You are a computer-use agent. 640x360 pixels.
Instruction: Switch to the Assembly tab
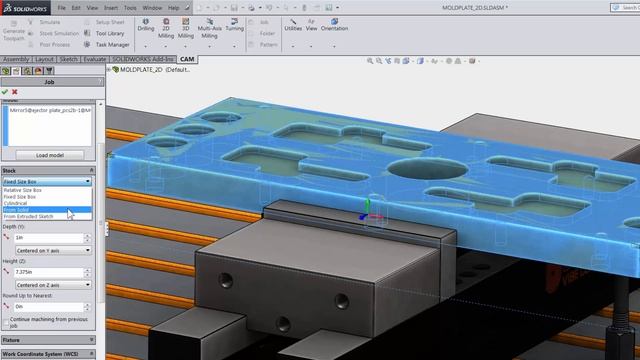[x=16, y=59]
